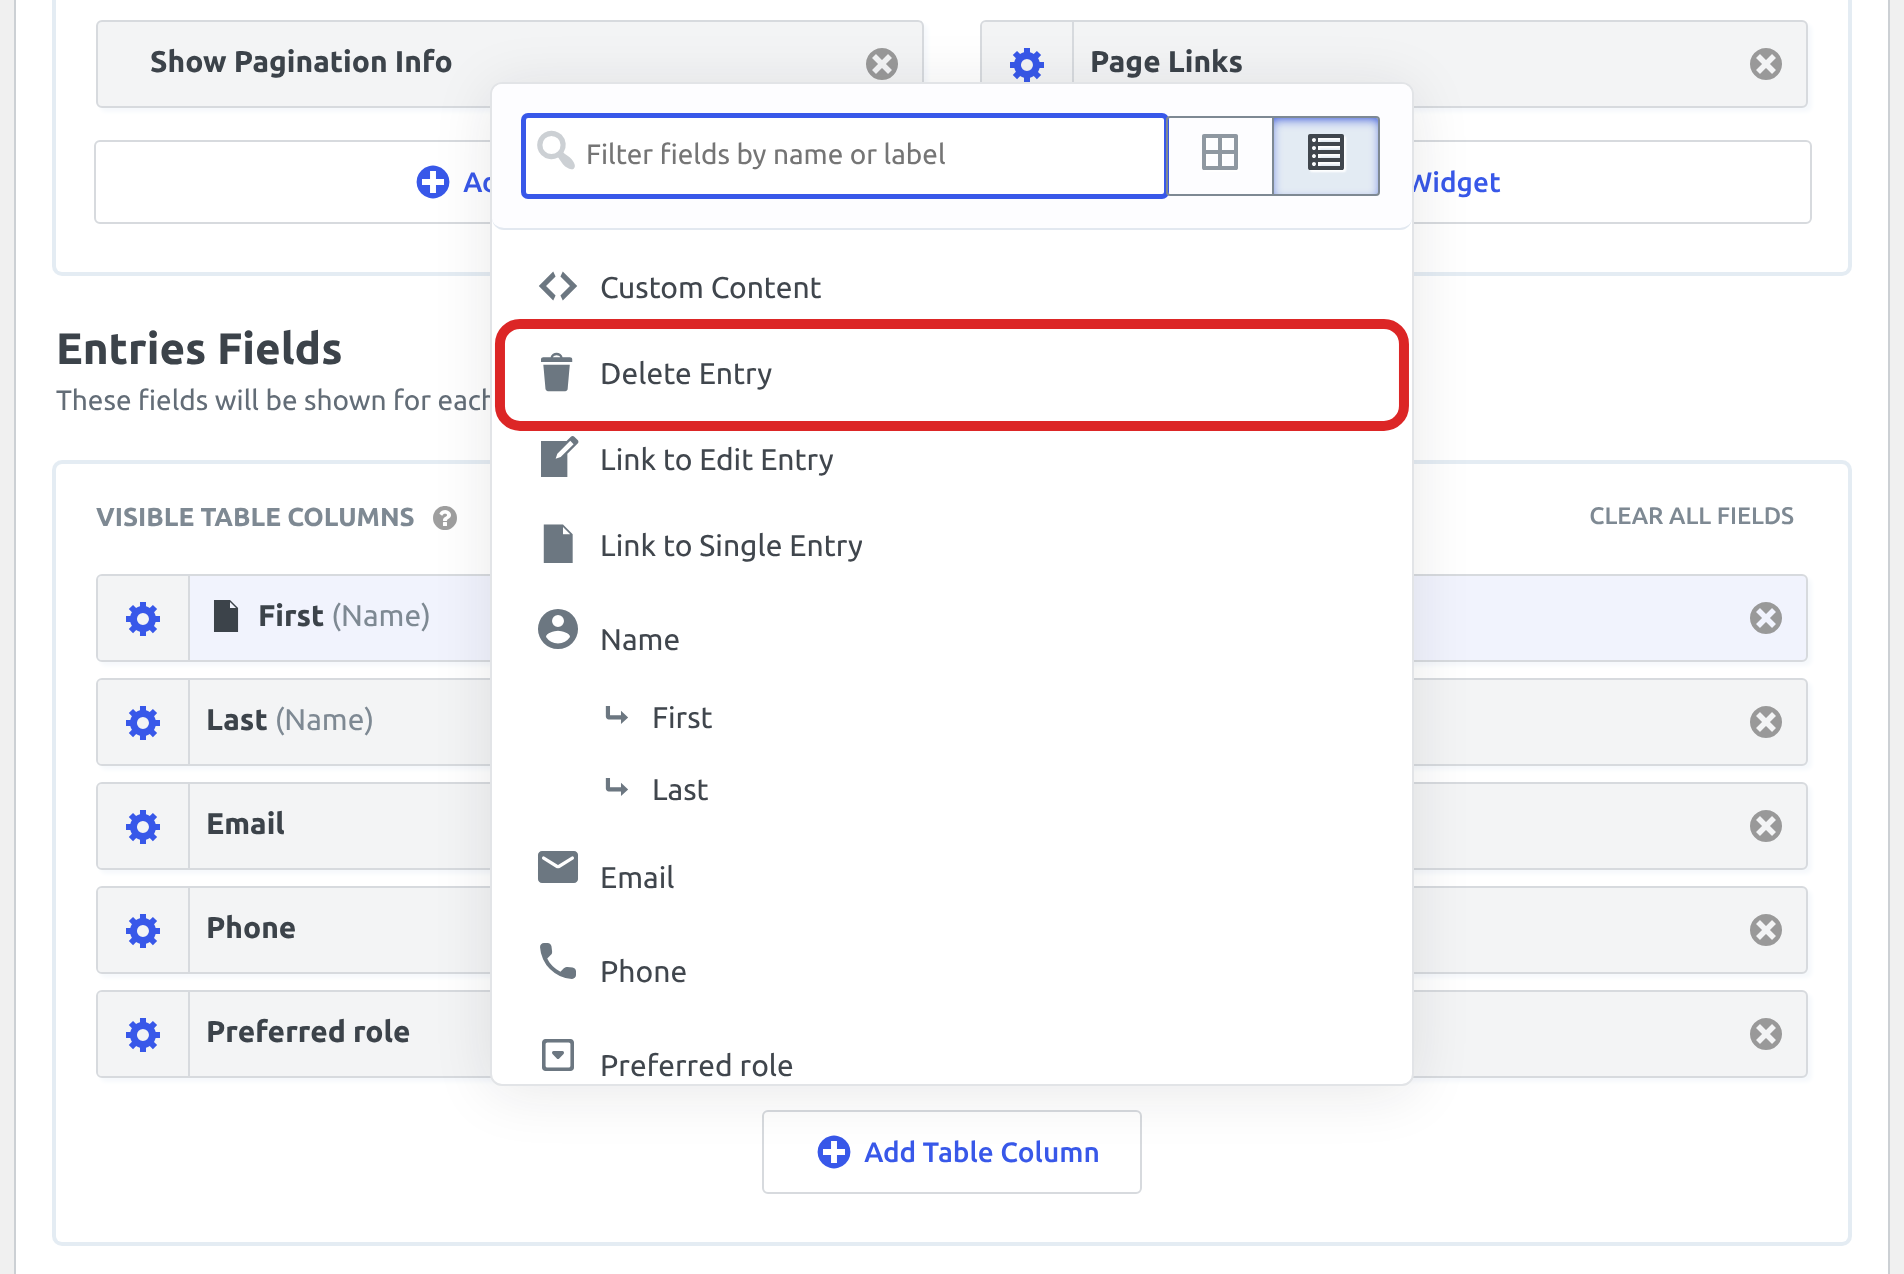1904x1274 pixels.
Task: Remove the Preferred role table column
Action: [1766, 1034]
